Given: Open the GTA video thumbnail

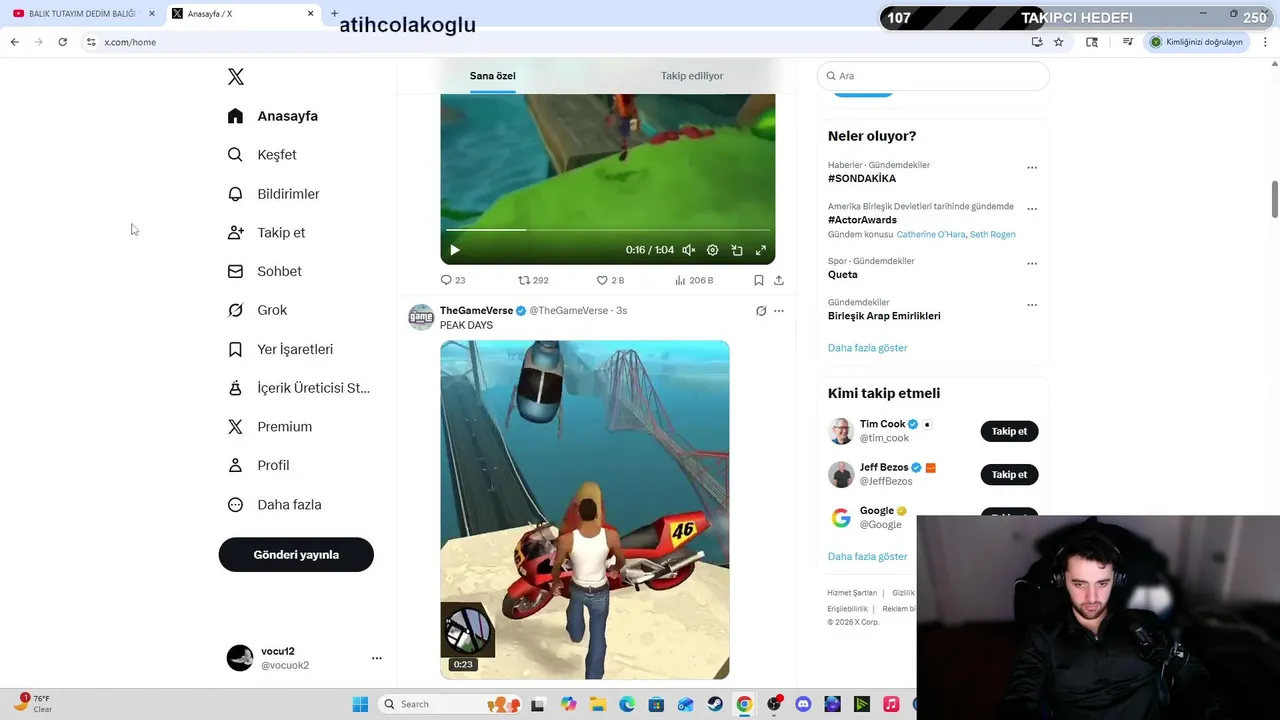Looking at the screenshot, I should [x=585, y=510].
